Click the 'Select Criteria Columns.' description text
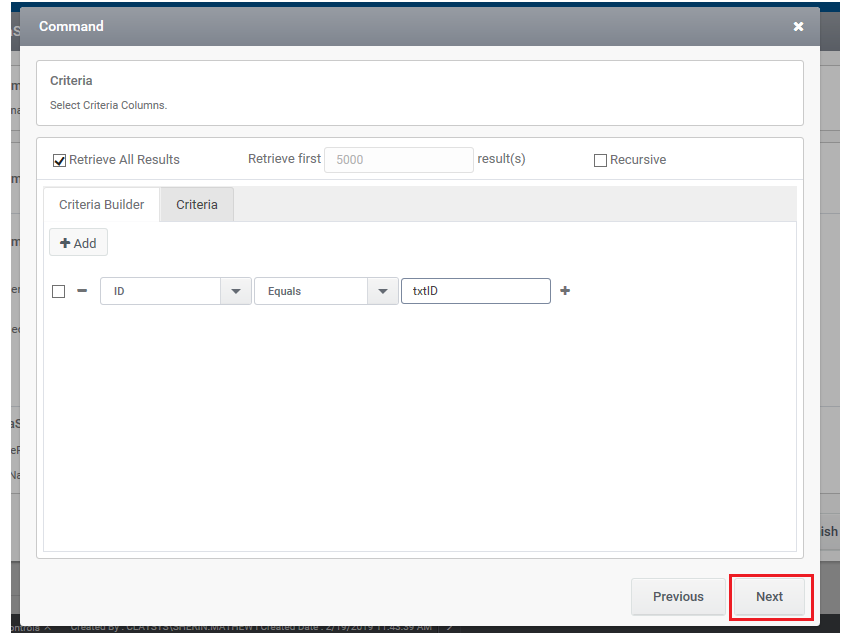The height and width of the screenshot is (640, 850). pos(108,105)
